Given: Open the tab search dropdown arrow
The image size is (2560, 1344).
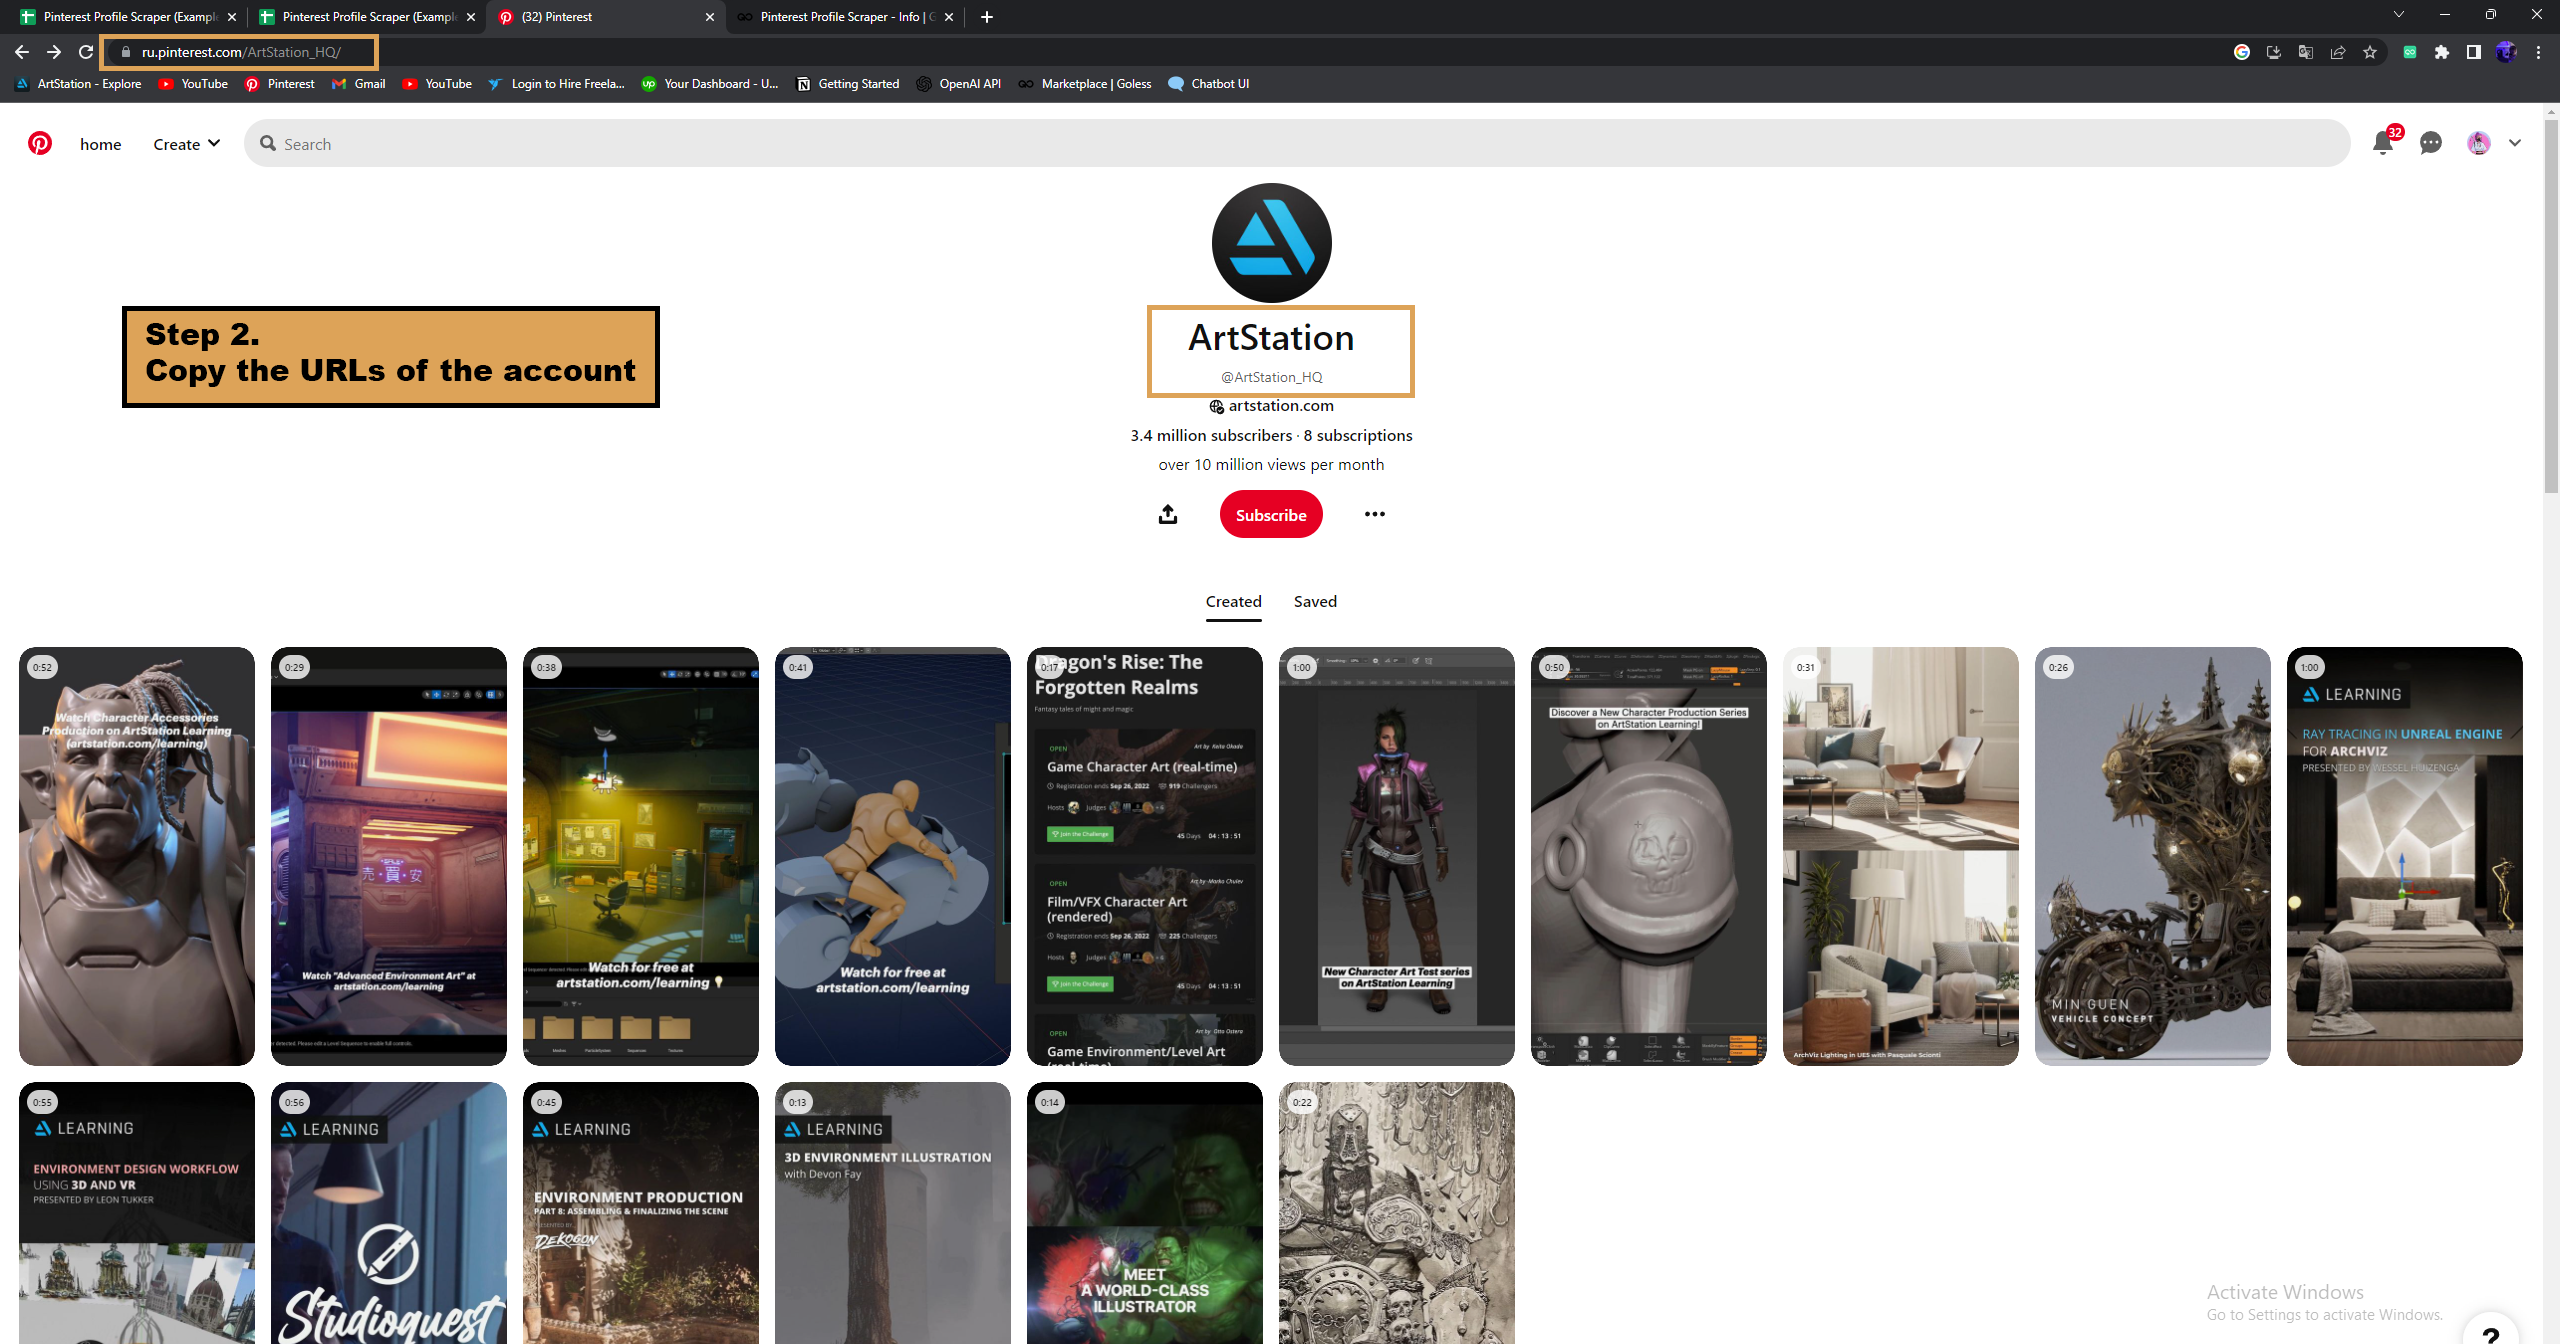Looking at the screenshot, I should 2399,15.
